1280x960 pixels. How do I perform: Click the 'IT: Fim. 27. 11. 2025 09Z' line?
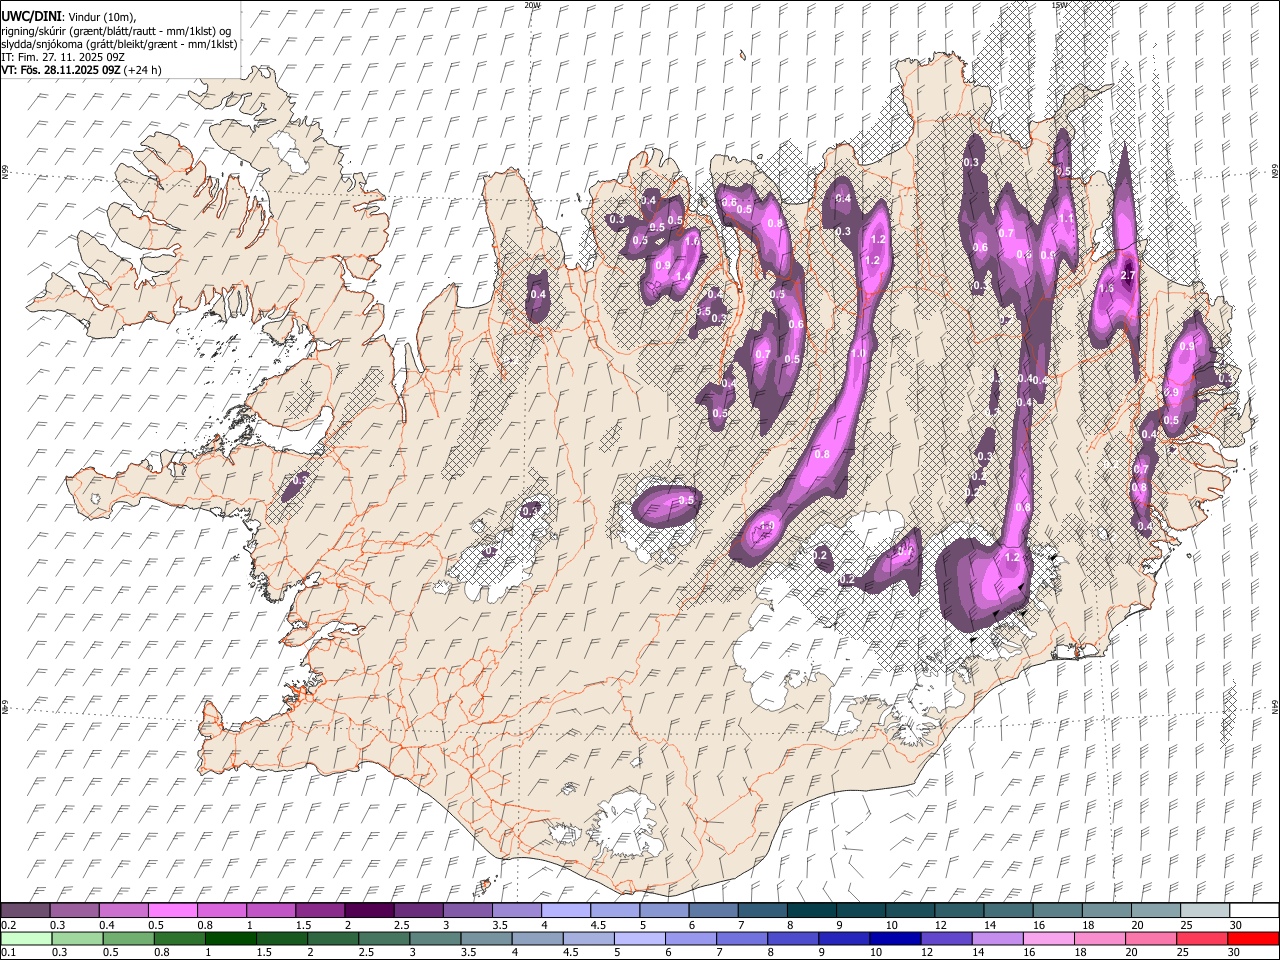[62, 57]
